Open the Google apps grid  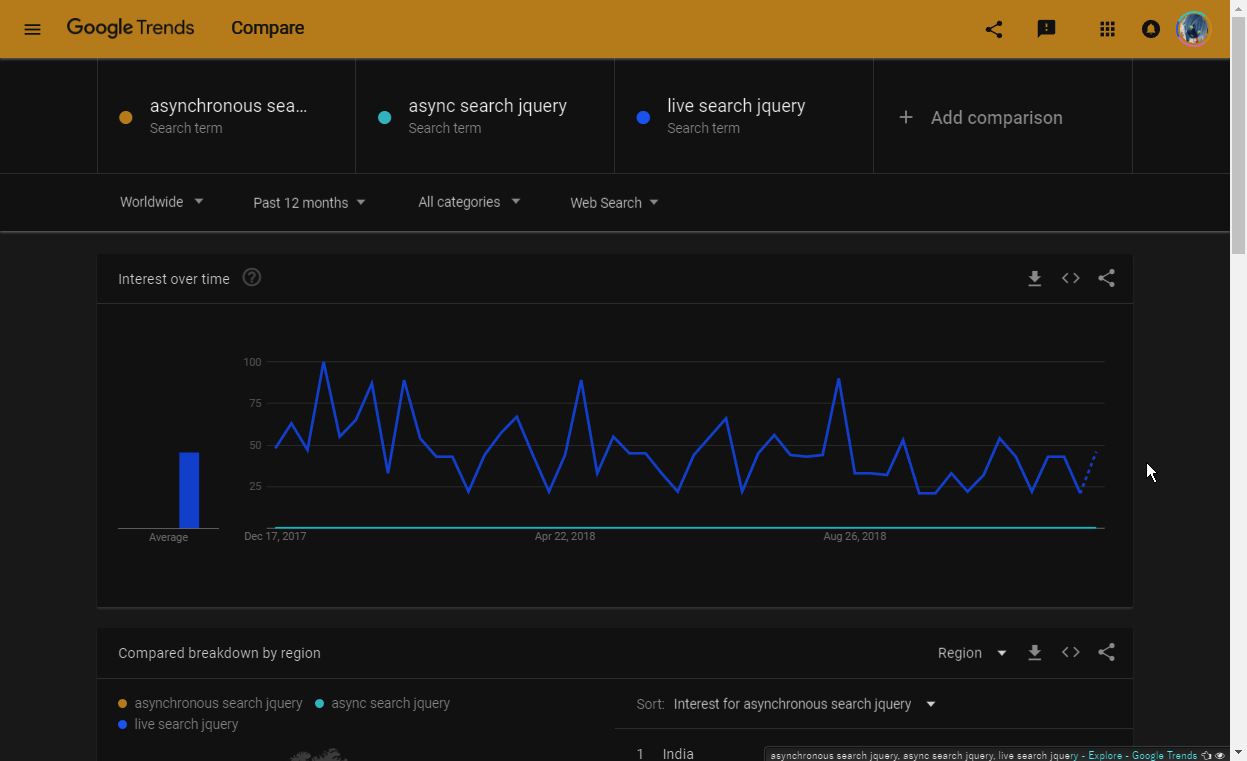1106,29
